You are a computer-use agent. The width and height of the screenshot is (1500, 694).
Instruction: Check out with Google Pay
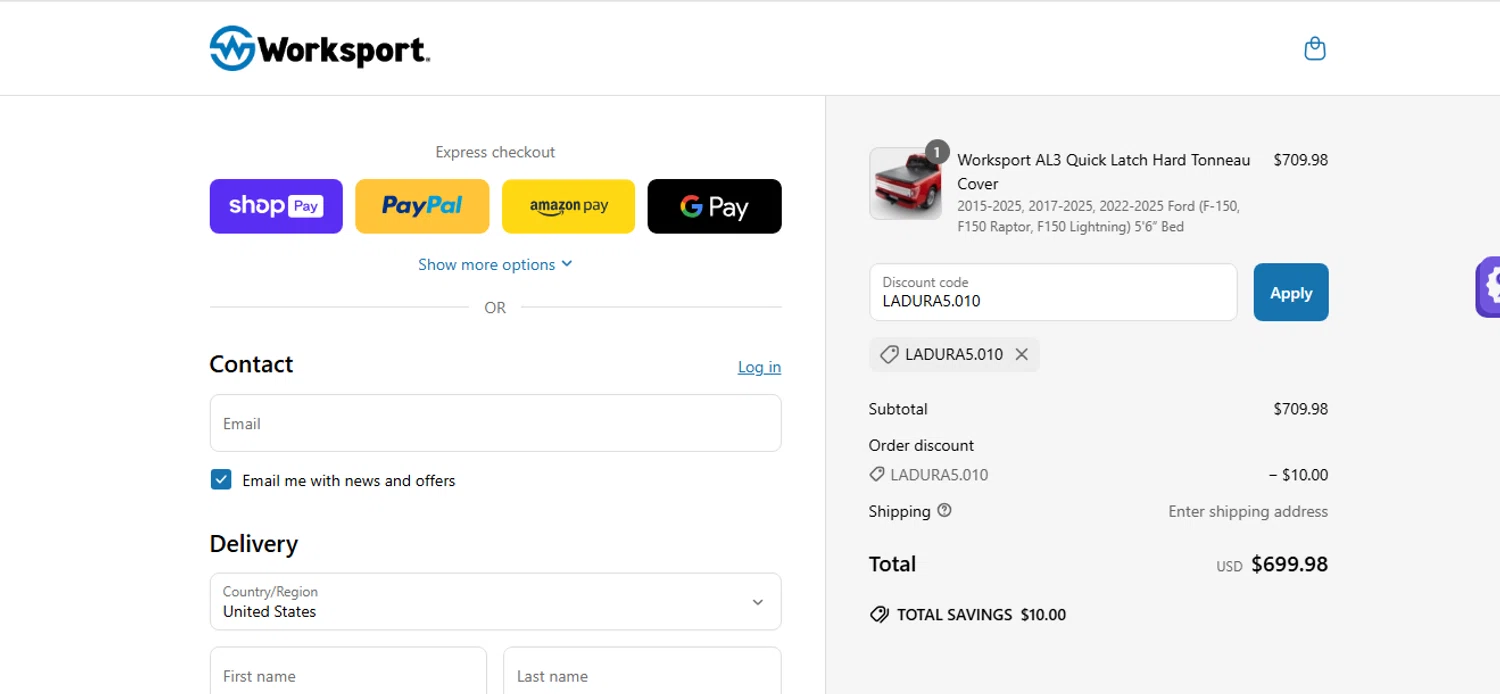tap(714, 206)
